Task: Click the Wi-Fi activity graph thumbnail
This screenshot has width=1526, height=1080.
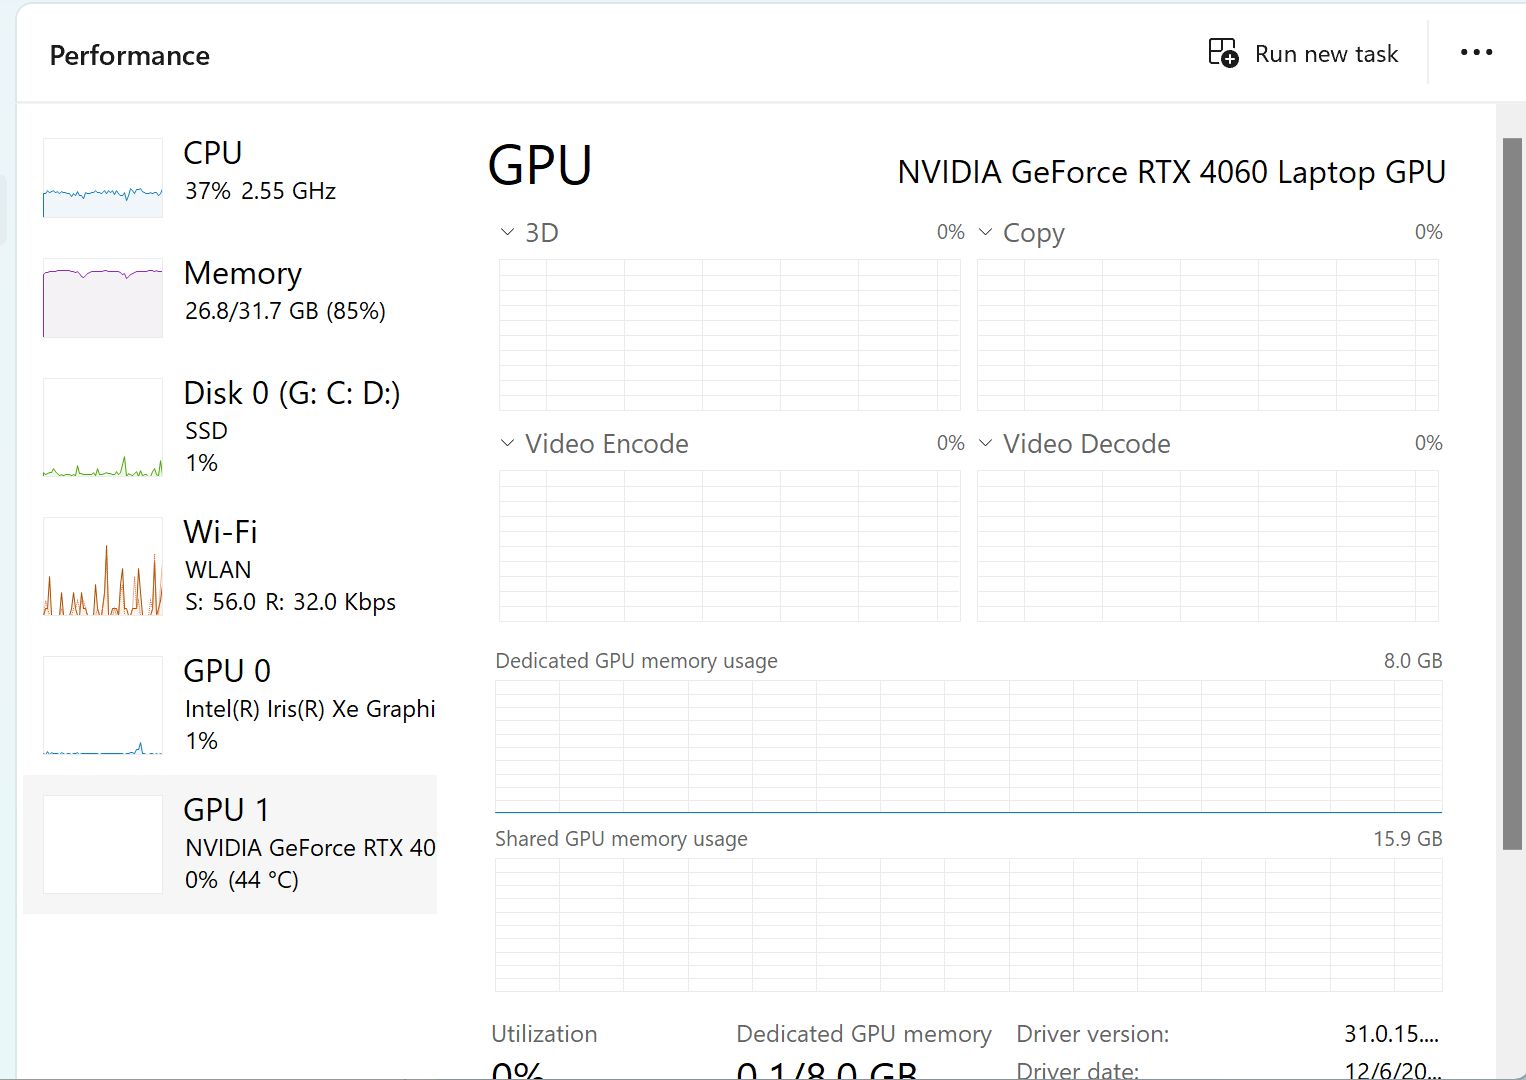Action: (x=103, y=567)
